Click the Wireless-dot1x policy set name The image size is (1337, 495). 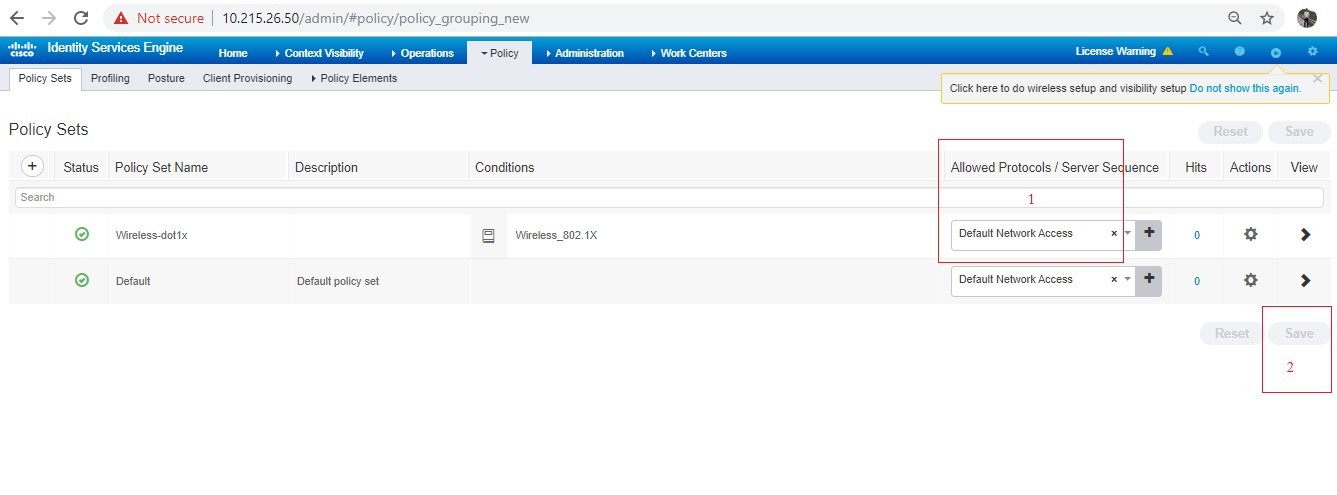[x=151, y=236]
